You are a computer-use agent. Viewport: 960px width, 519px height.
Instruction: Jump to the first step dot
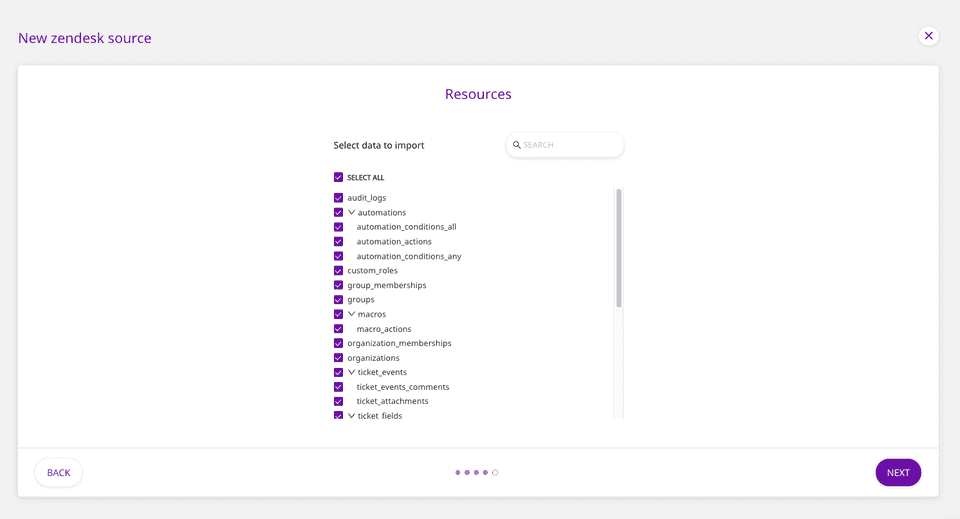(458, 472)
